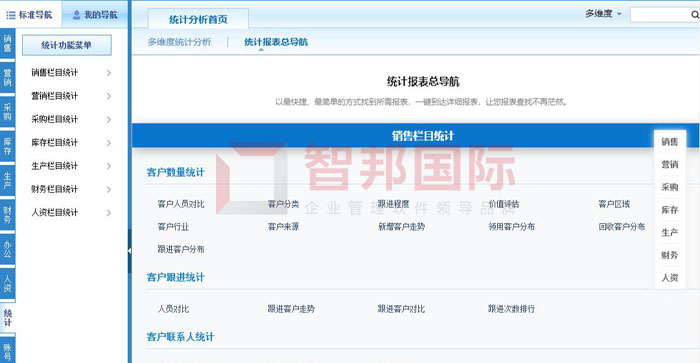Open the 采购 vertical sidebar tab
The image size is (700, 363).
click(x=8, y=112)
